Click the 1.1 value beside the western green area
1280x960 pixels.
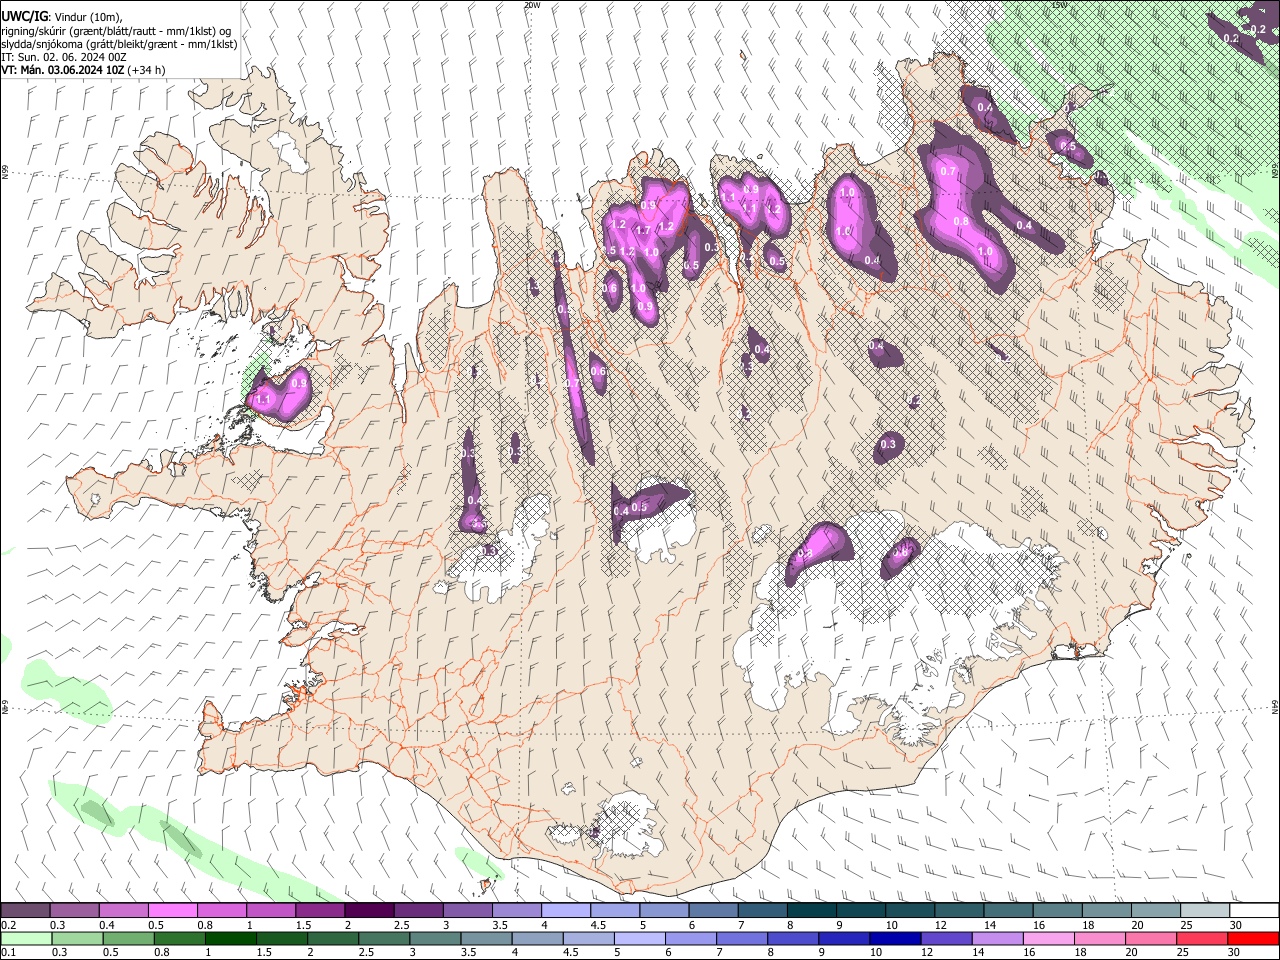coord(263,400)
